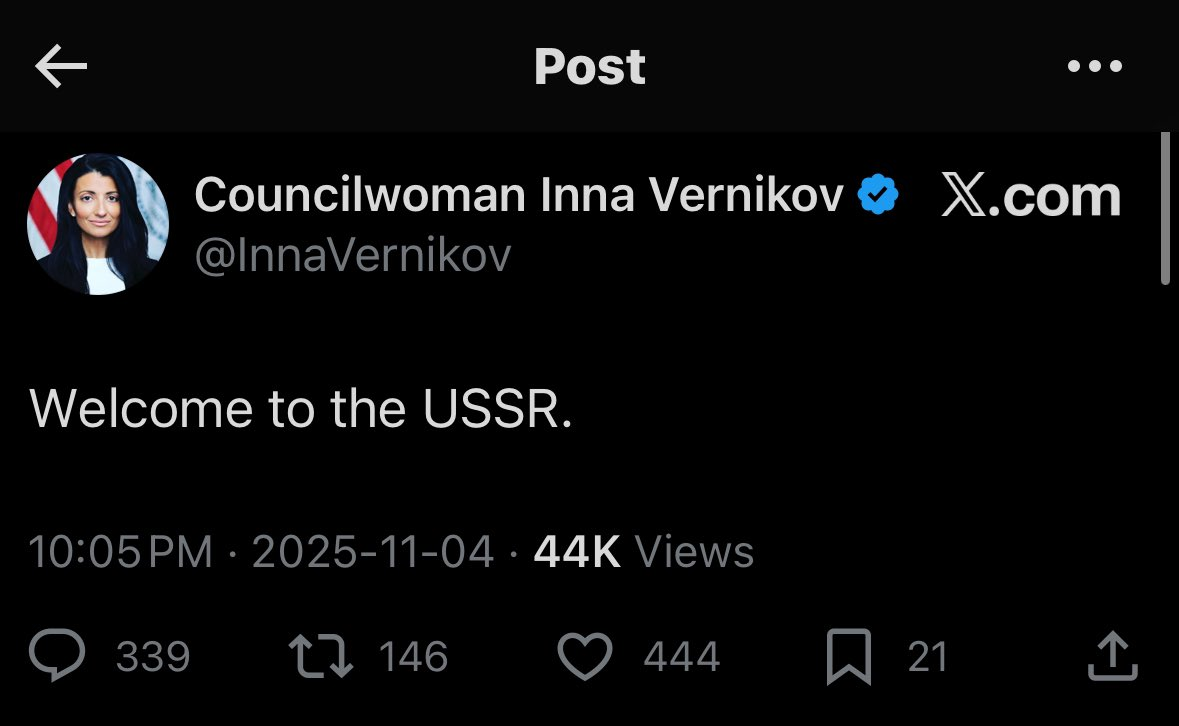This screenshot has height=726, width=1179.
Task: Open the 44K Views analytics
Action: tap(643, 552)
